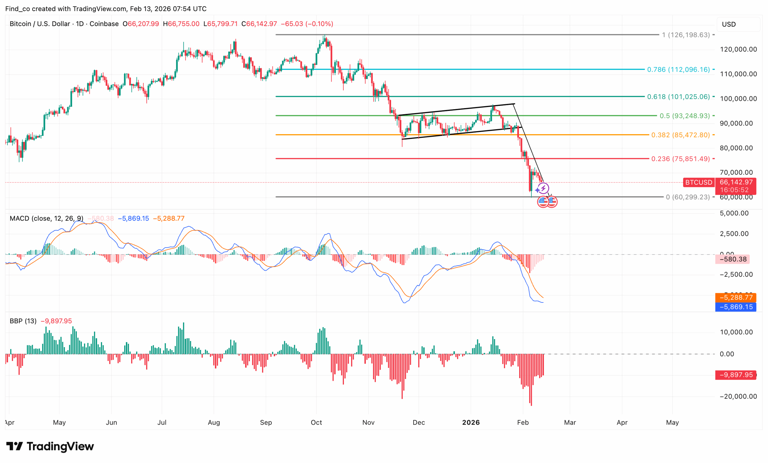768x463 pixels.
Task: Click the red BTCUSD price line tag
Action: click(x=698, y=182)
